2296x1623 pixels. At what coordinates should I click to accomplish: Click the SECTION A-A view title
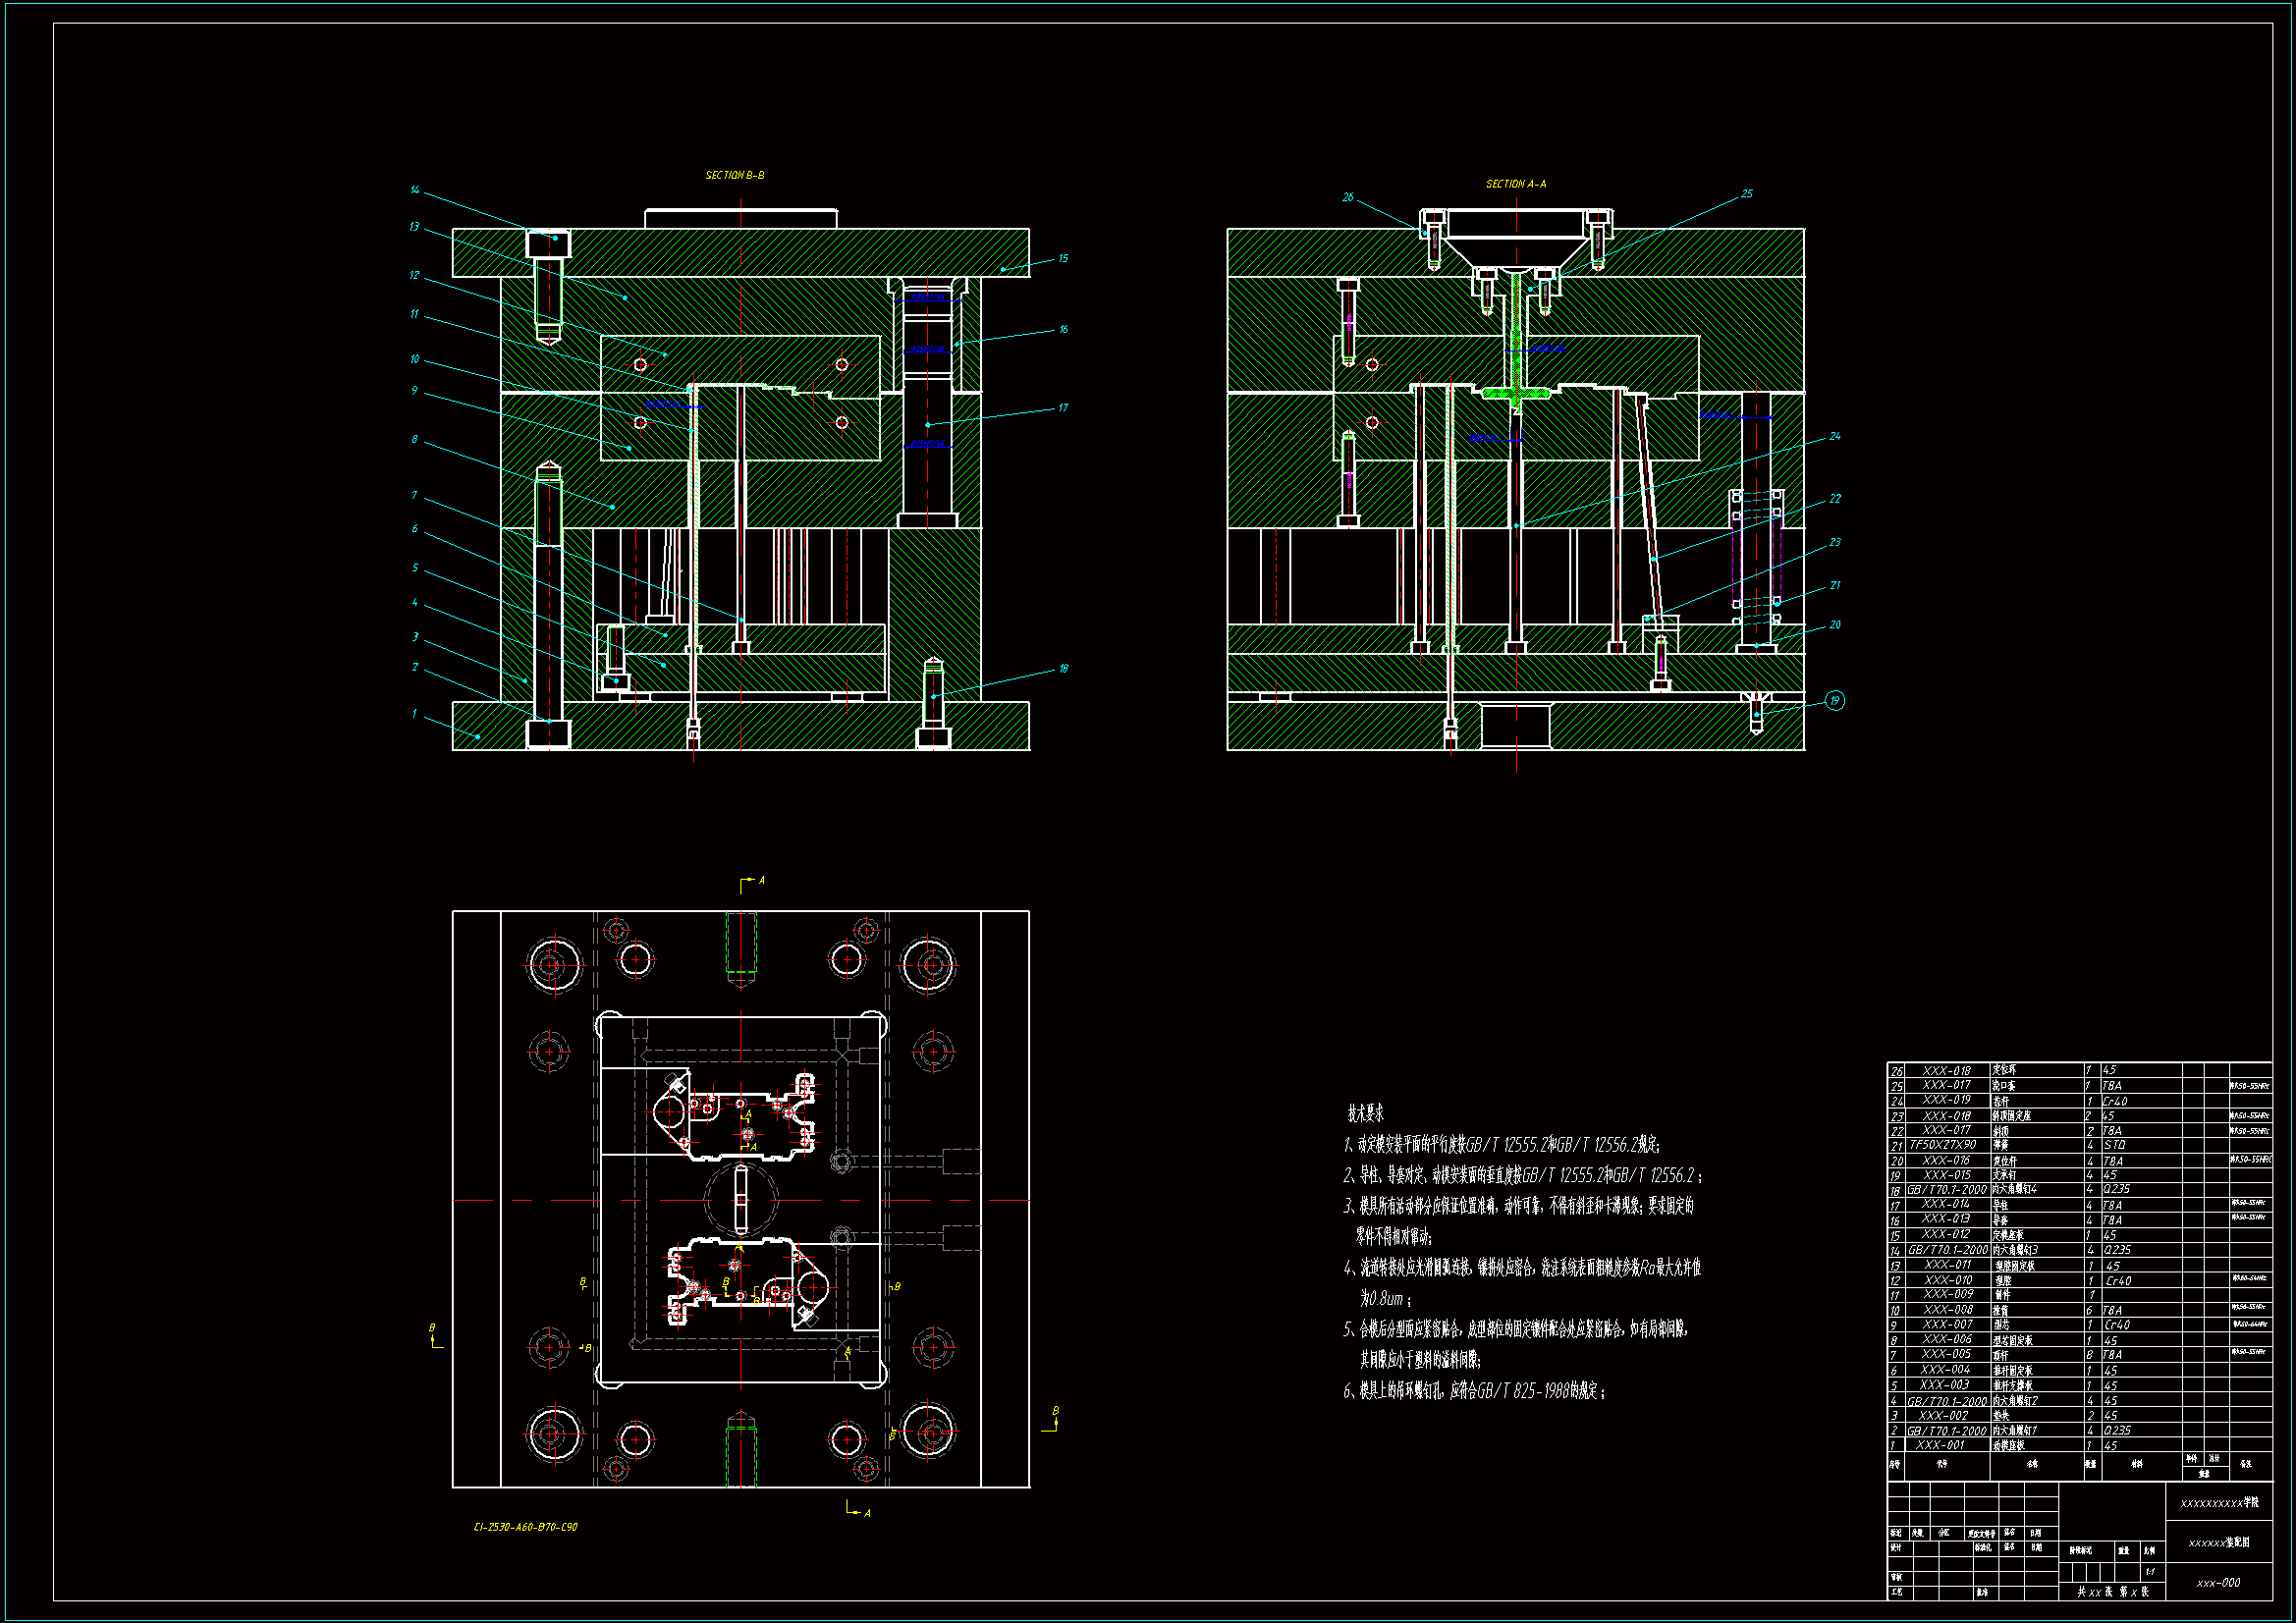[x=1515, y=184]
